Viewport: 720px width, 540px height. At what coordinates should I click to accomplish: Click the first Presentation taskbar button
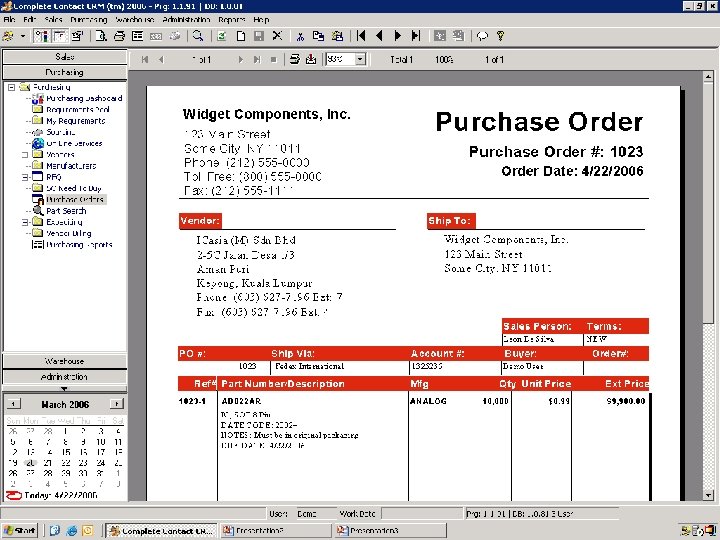276,531
